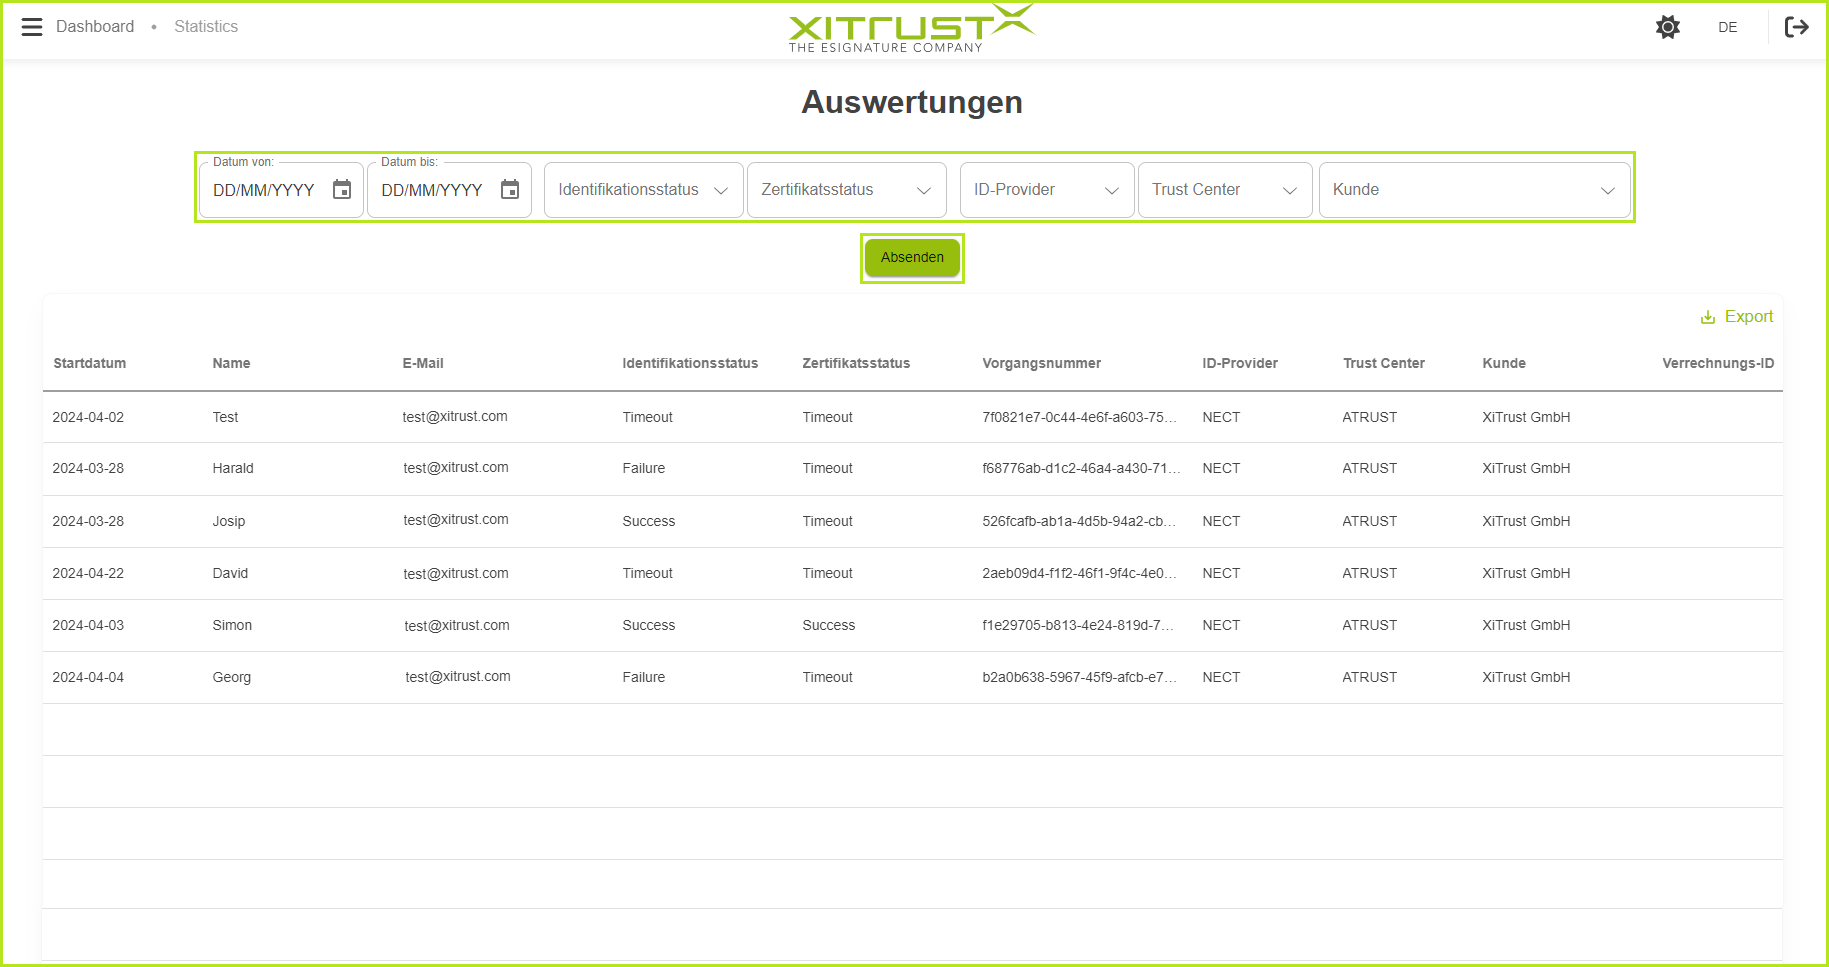The width and height of the screenshot is (1829, 967).
Task: Click the logout icon
Action: pyautogui.click(x=1796, y=27)
